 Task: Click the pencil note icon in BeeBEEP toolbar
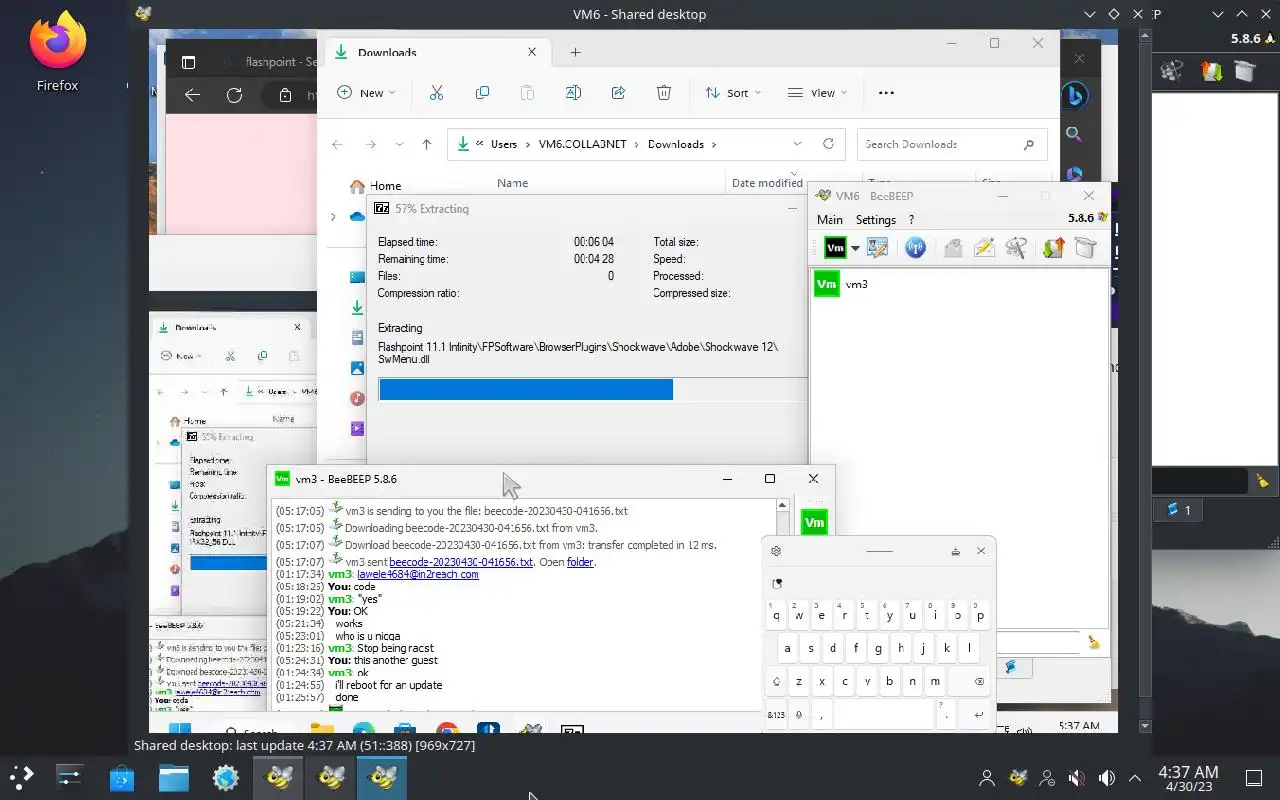pyautogui.click(x=984, y=248)
